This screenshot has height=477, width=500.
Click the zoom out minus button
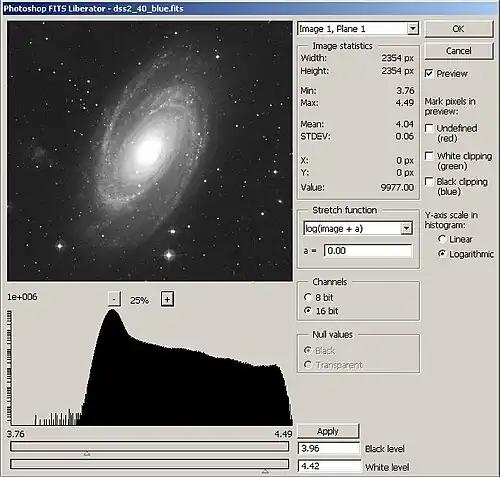coord(114,299)
